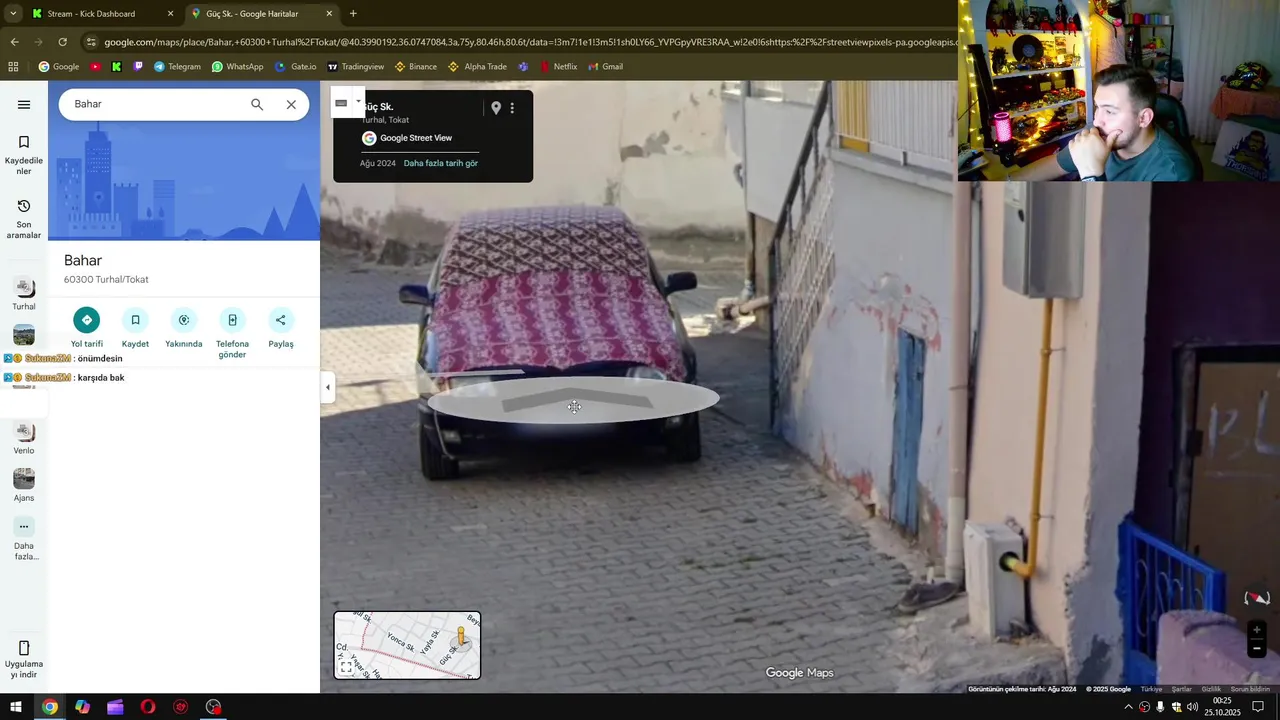
Task: Click Chrome in the taskbar
Action: pyautogui.click(x=49, y=707)
